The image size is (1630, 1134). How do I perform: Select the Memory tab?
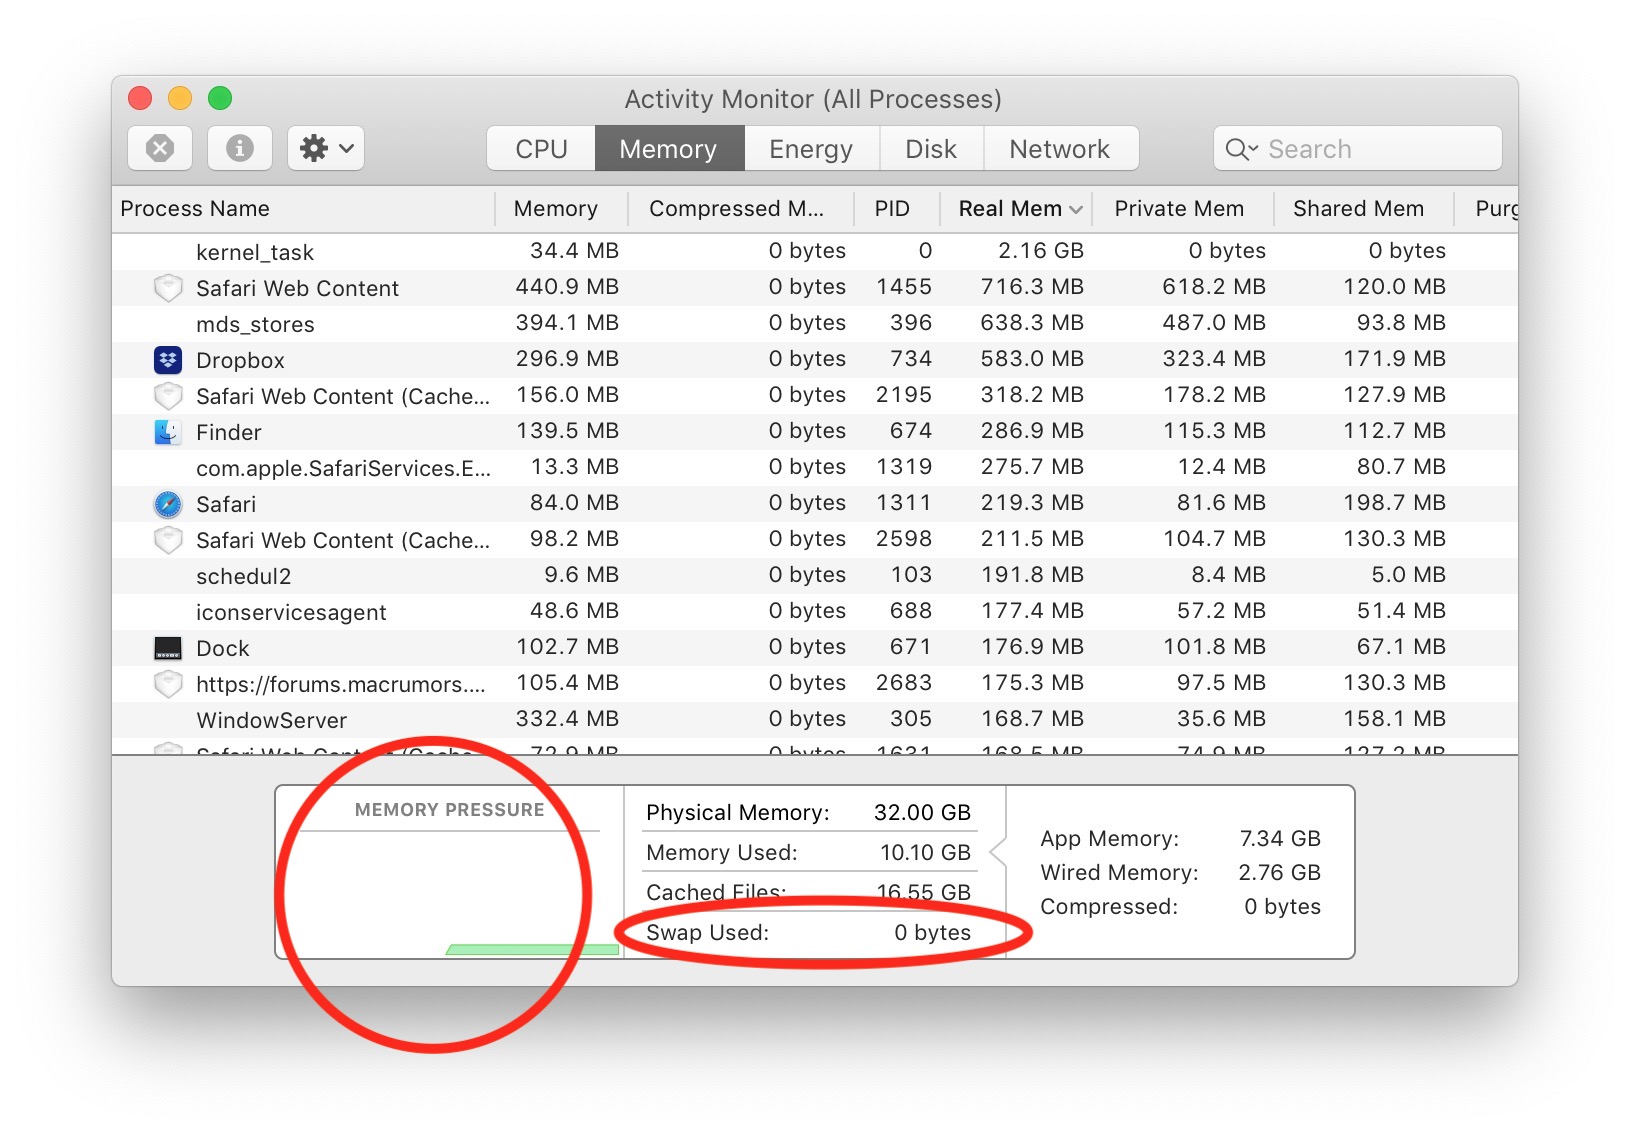pyautogui.click(x=669, y=149)
